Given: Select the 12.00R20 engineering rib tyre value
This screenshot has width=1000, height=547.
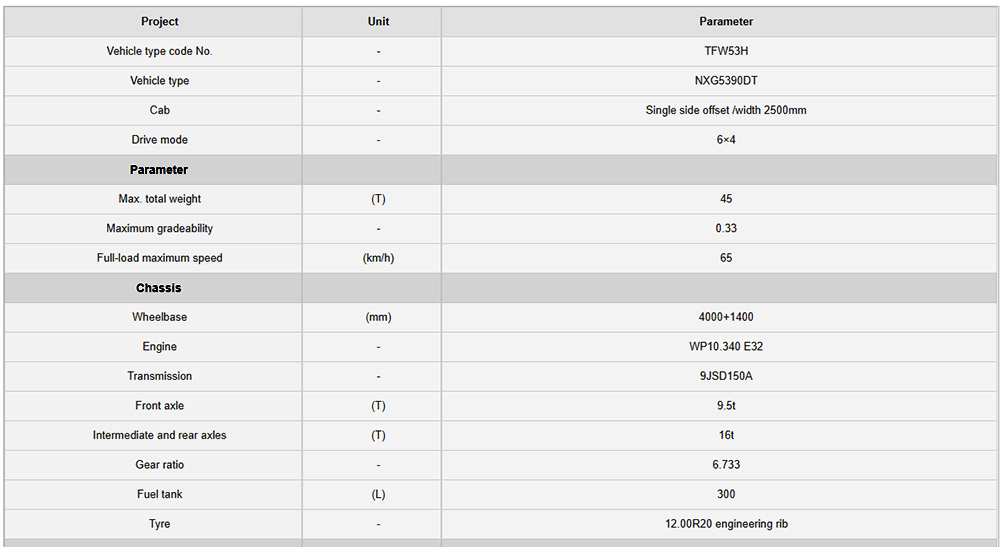Looking at the screenshot, I should click(726, 524).
